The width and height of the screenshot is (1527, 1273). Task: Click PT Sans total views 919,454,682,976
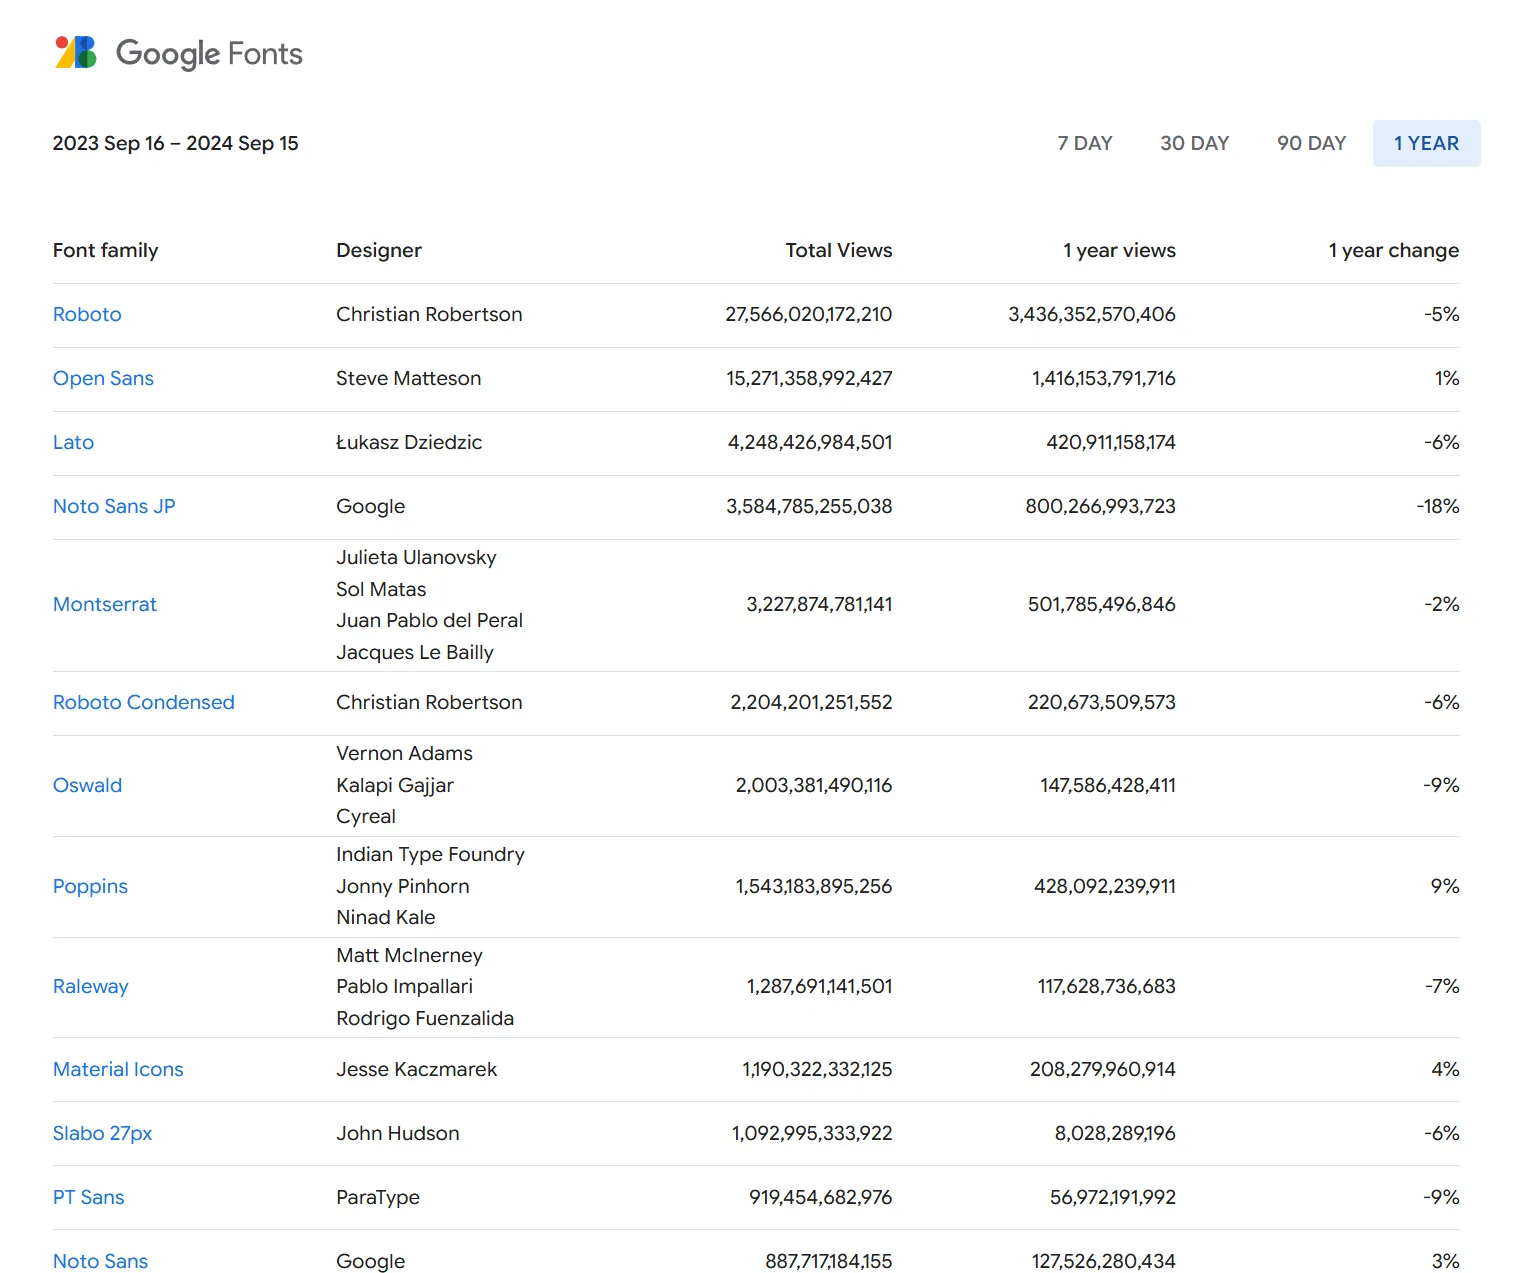click(x=820, y=1197)
